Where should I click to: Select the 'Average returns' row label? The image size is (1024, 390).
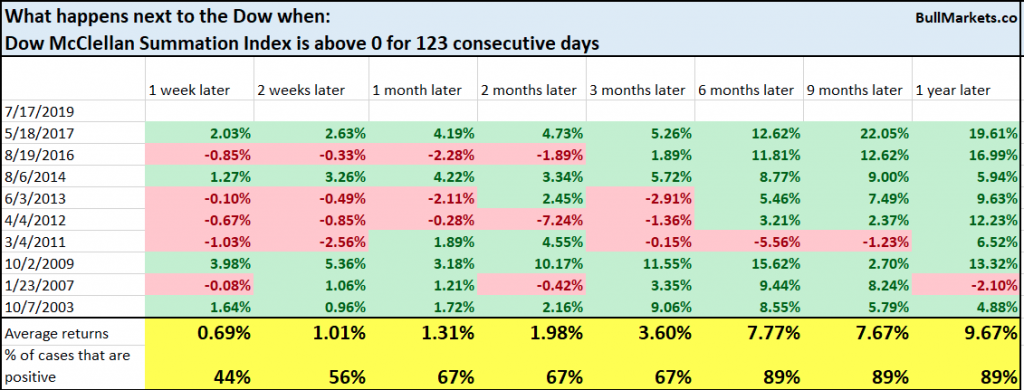coord(73,334)
